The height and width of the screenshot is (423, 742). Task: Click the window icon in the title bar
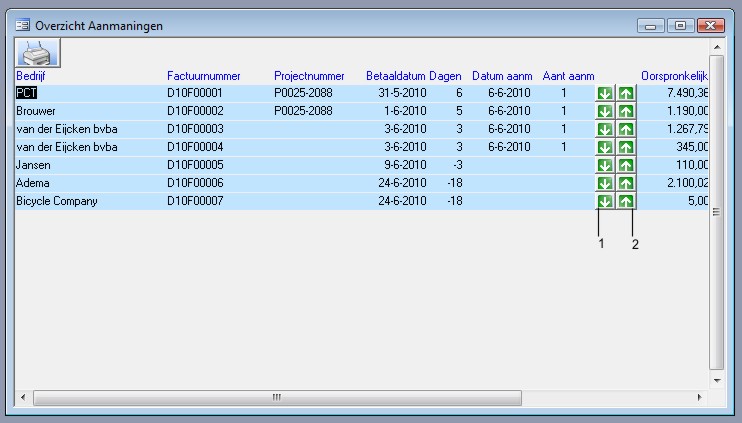click(22, 25)
